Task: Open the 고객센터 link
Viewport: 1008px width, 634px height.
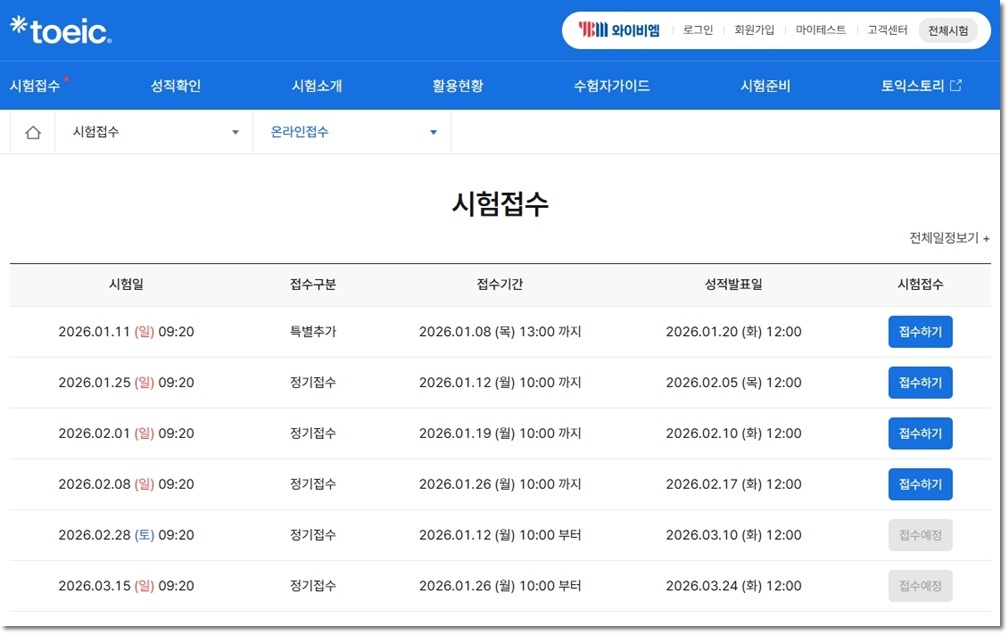Action: click(x=887, y=30)
